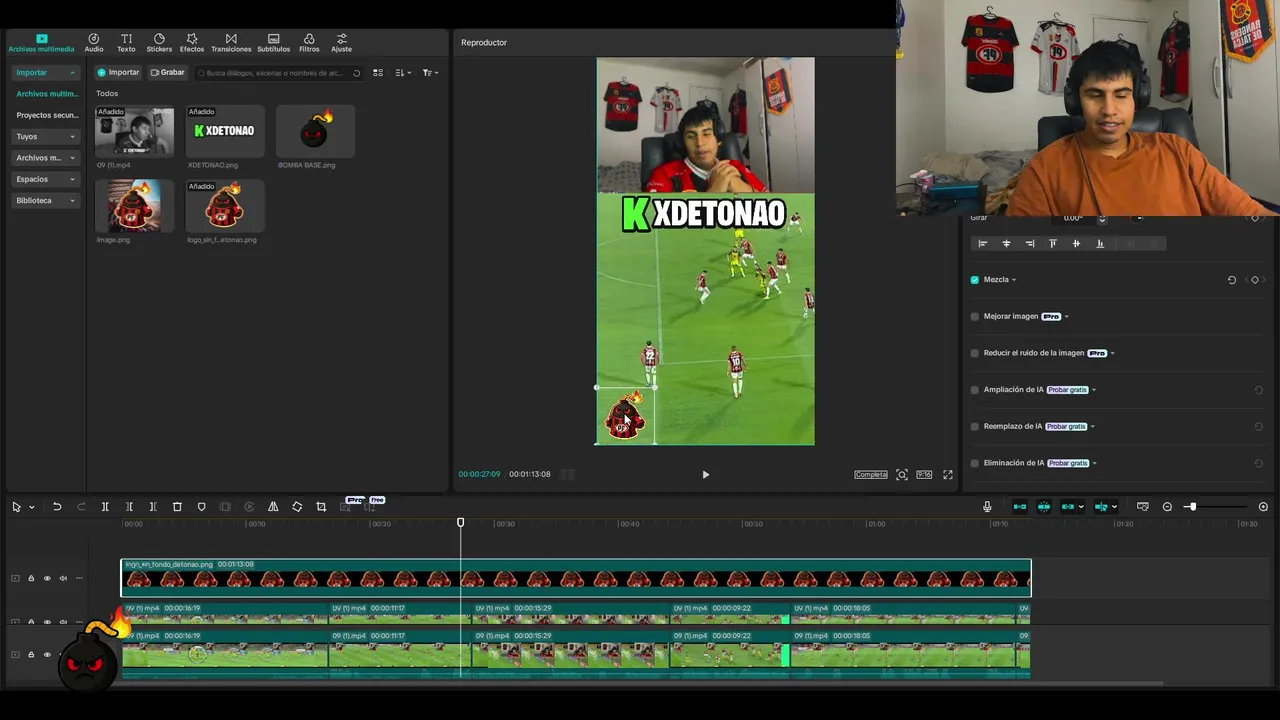Select the image.png media thumbnail
The image size is (1280, 720).
134,206
